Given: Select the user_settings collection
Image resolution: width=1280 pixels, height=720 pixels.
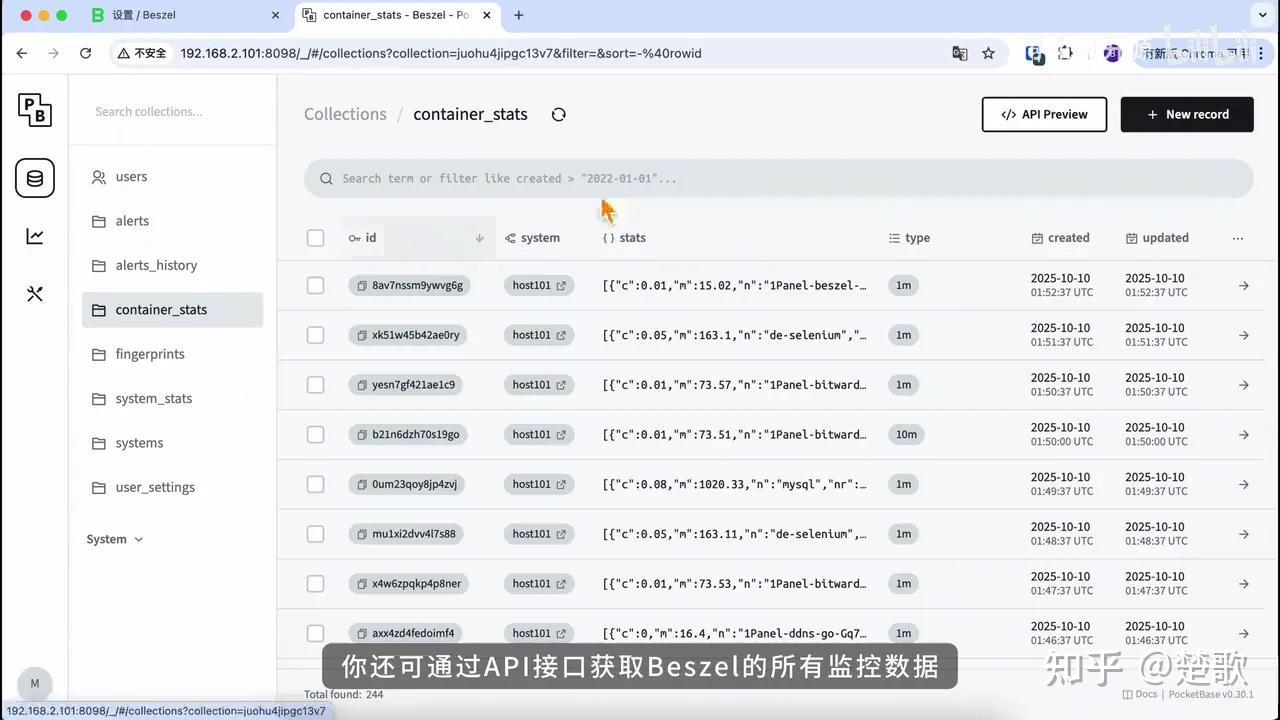Looking at the screenshot, I should [172, 488].
